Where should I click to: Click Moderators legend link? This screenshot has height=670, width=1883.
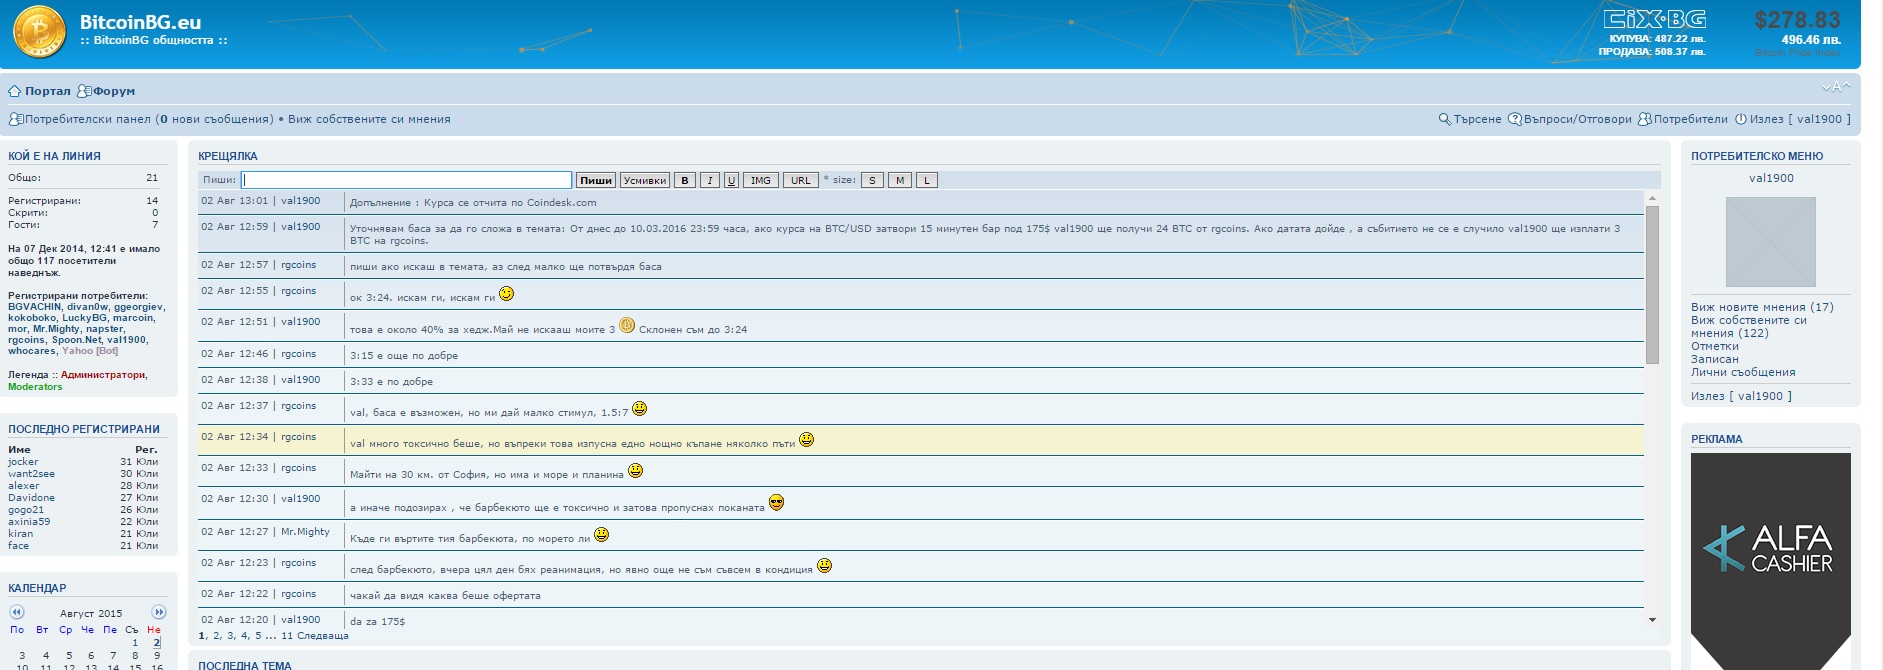click(35, 387)
